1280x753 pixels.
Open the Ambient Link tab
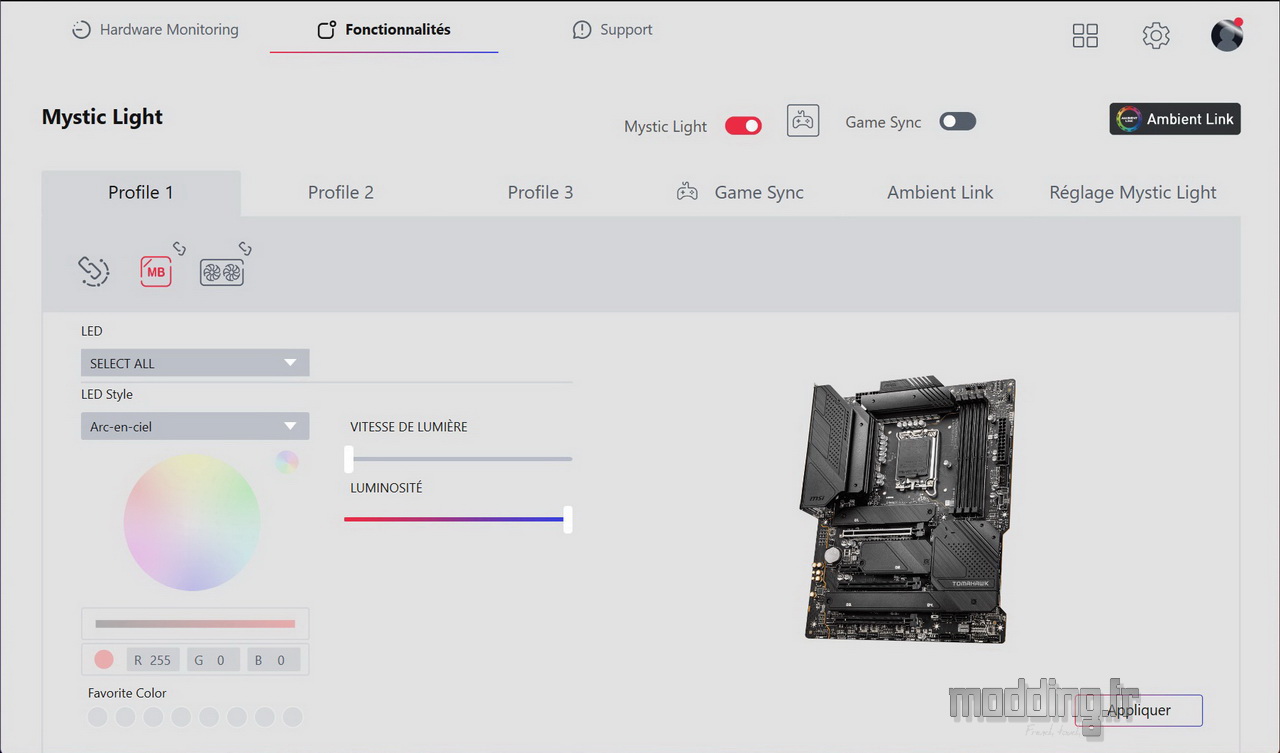(940, 193)
